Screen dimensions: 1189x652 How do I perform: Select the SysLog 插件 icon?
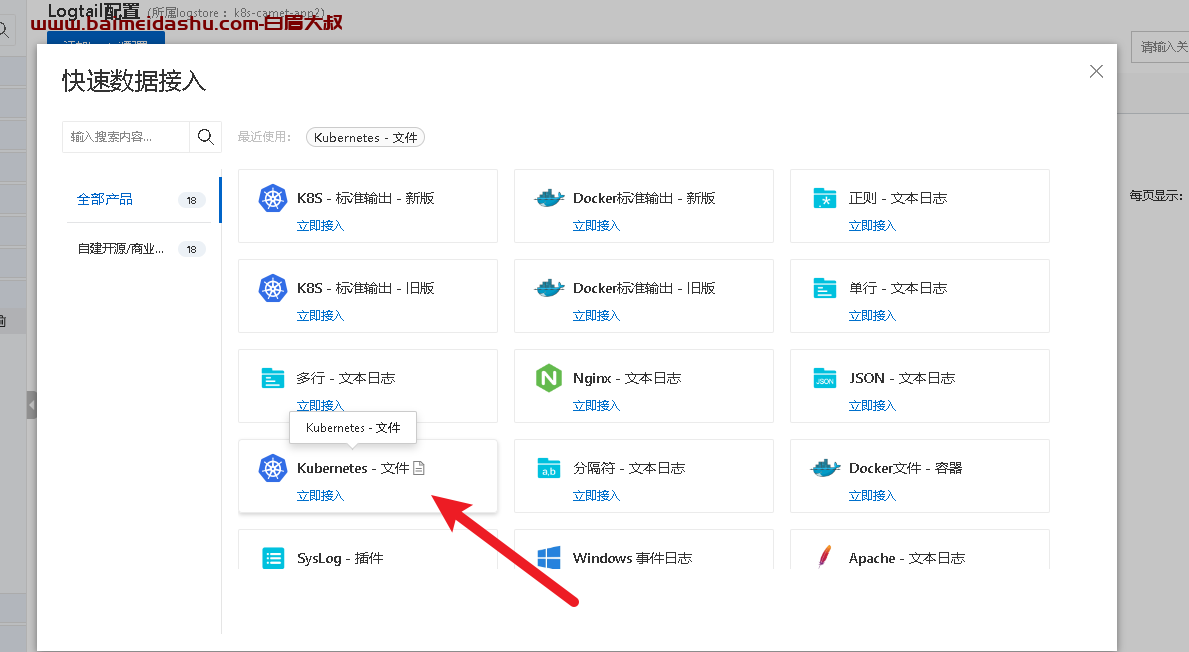(x=272, y=558)
